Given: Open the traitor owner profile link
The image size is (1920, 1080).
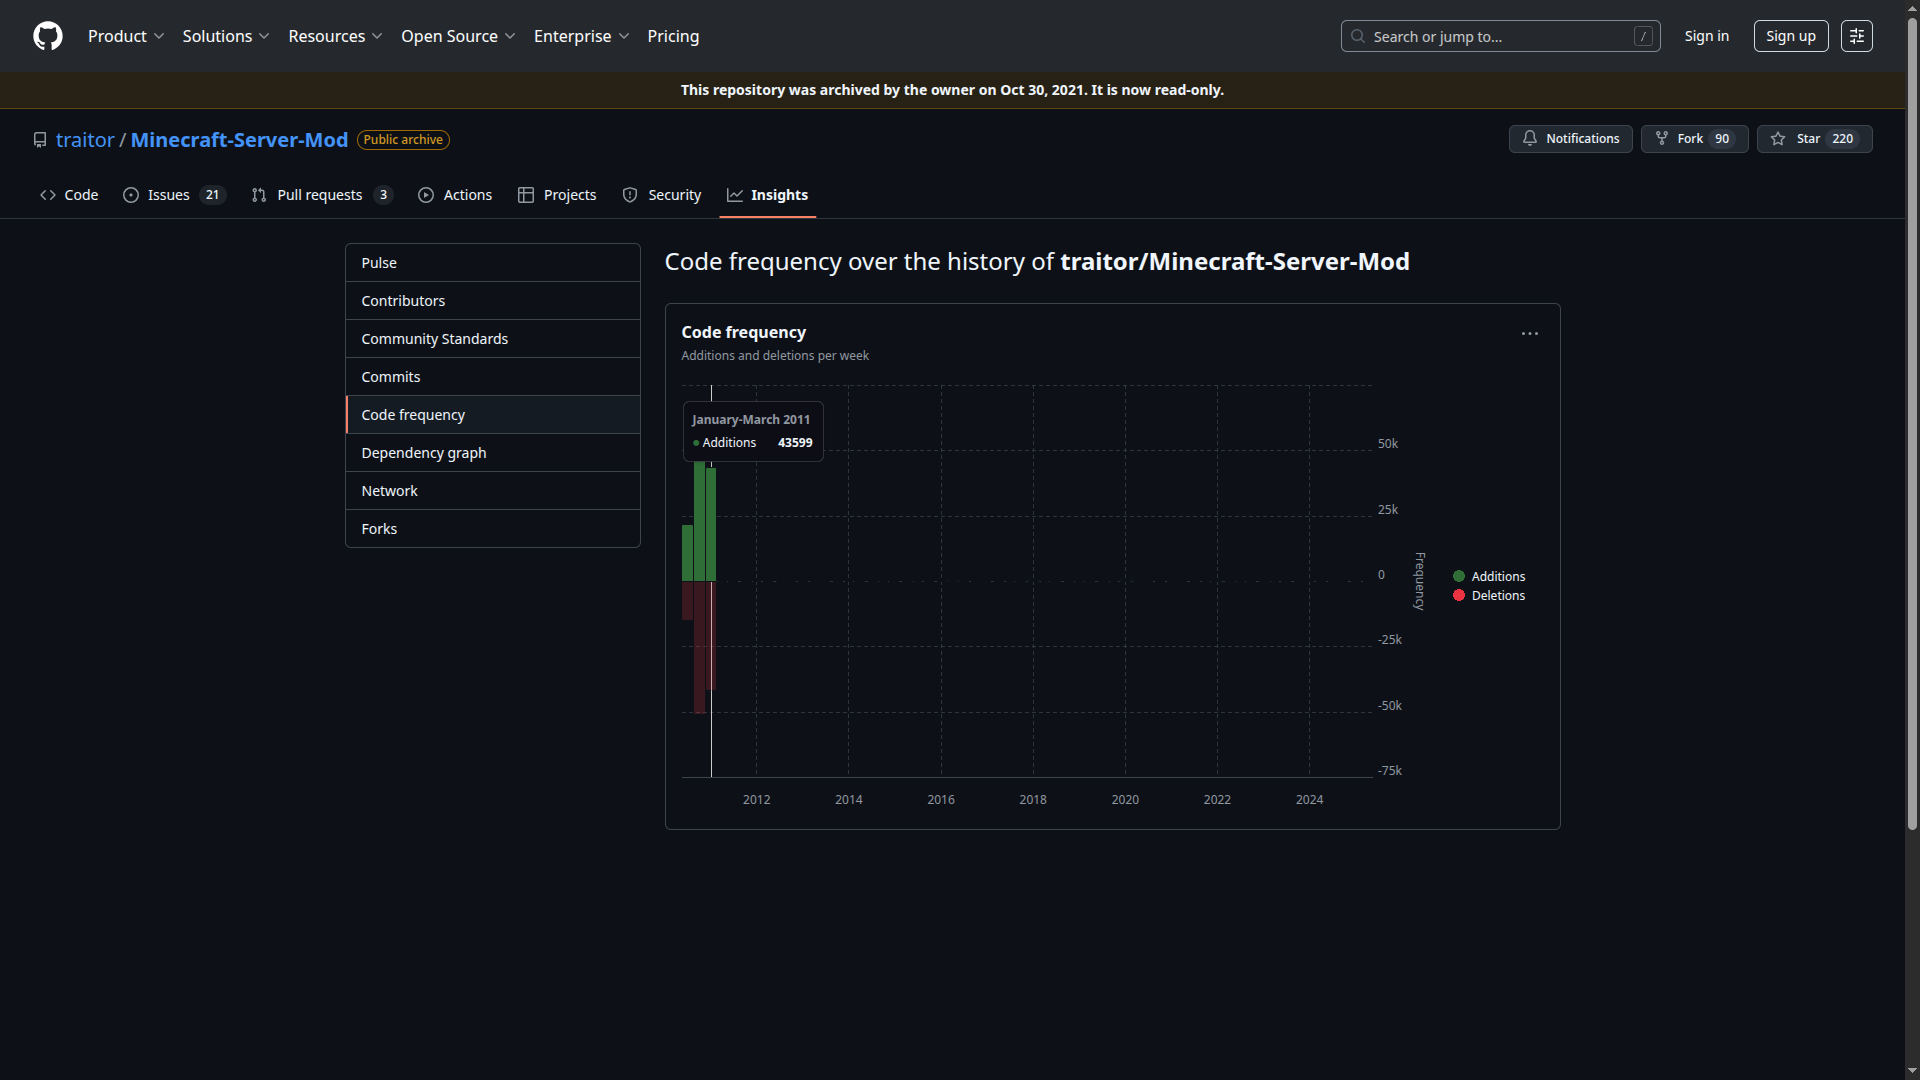Looking at the screenshot, I should tap(85, 140).
